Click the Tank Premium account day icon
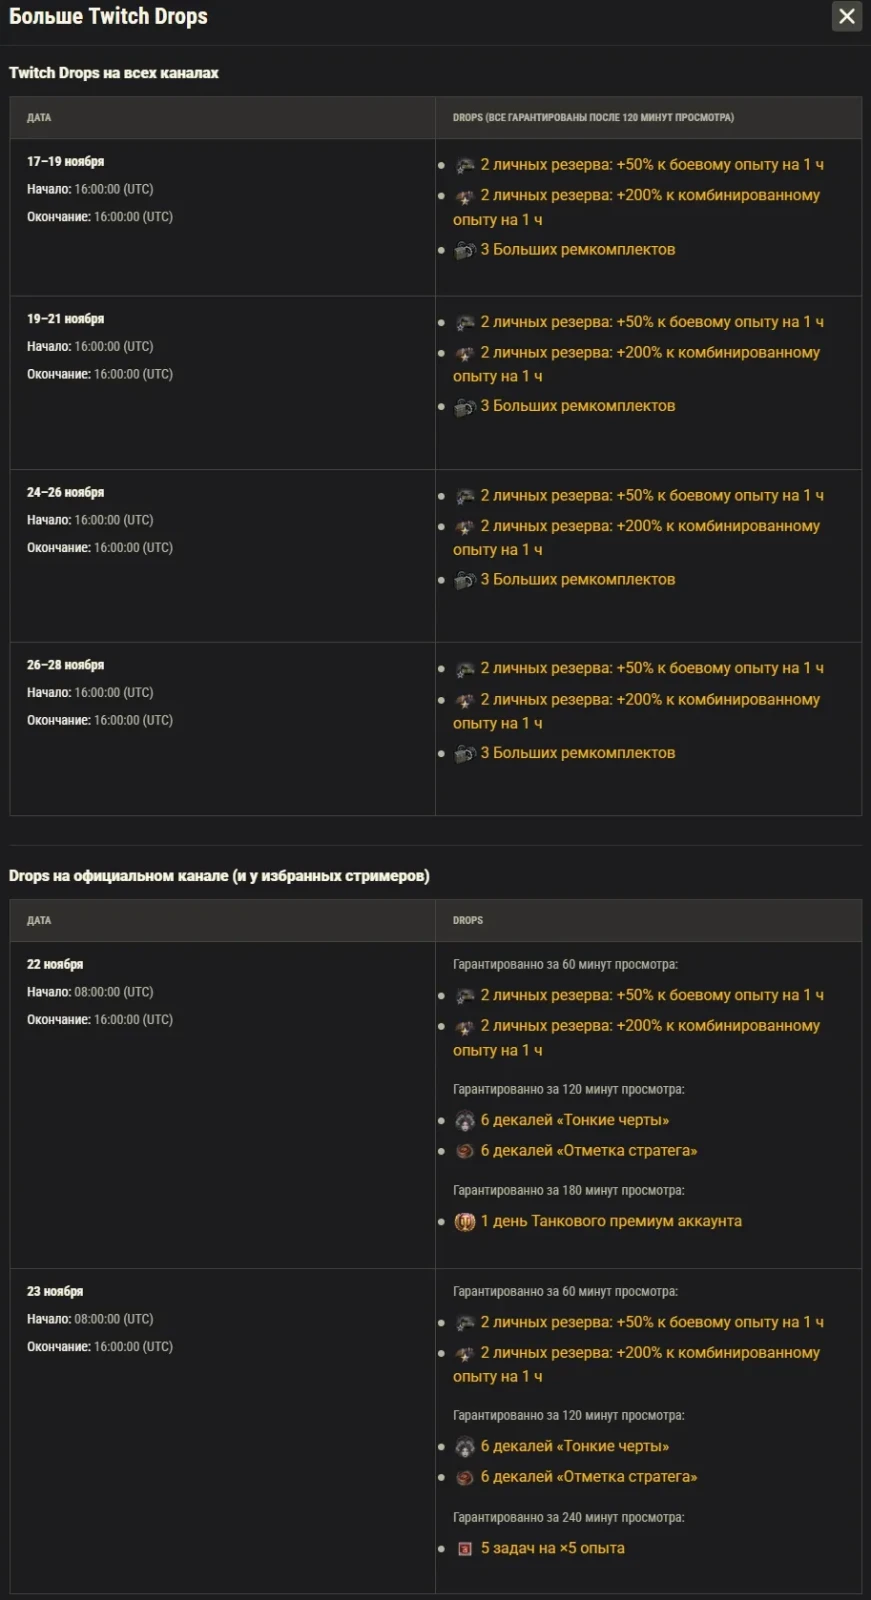This screenshot has height=1600, width=871. 465,1221
